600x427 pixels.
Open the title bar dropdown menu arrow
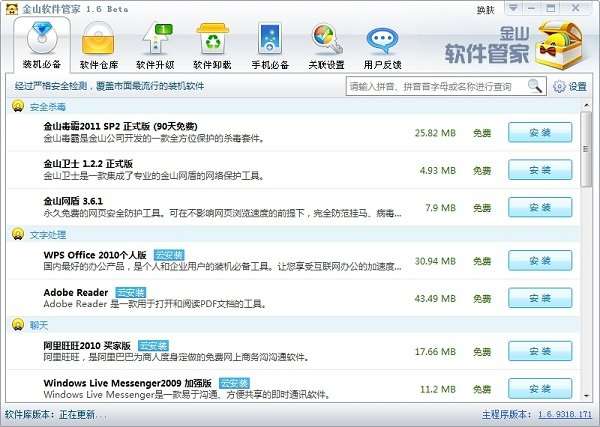coord(513,8)
